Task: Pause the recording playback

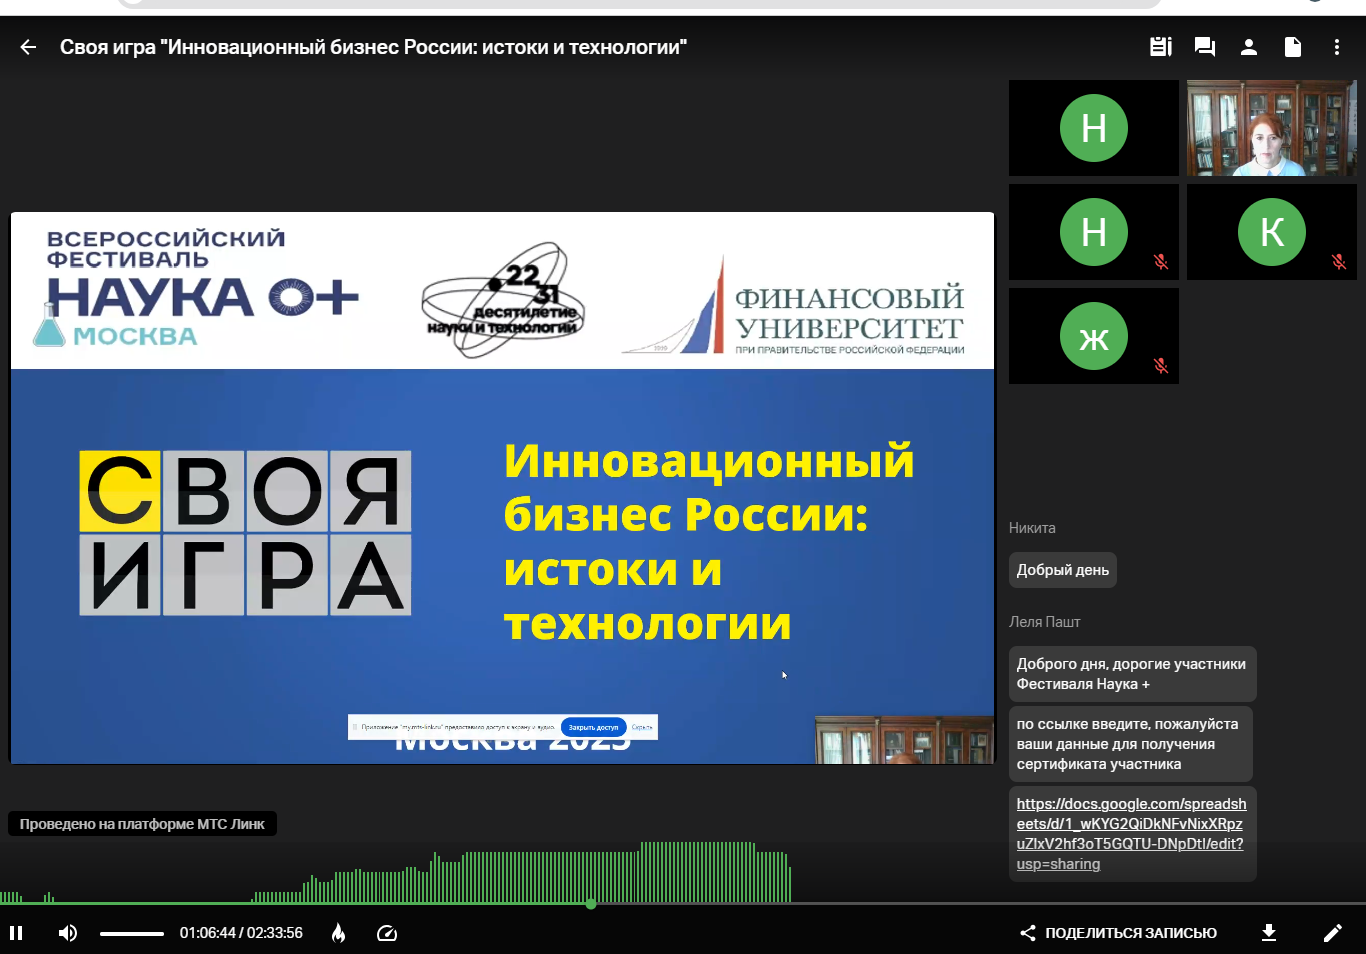Action: pyautogui.click(x=16, y=933)
